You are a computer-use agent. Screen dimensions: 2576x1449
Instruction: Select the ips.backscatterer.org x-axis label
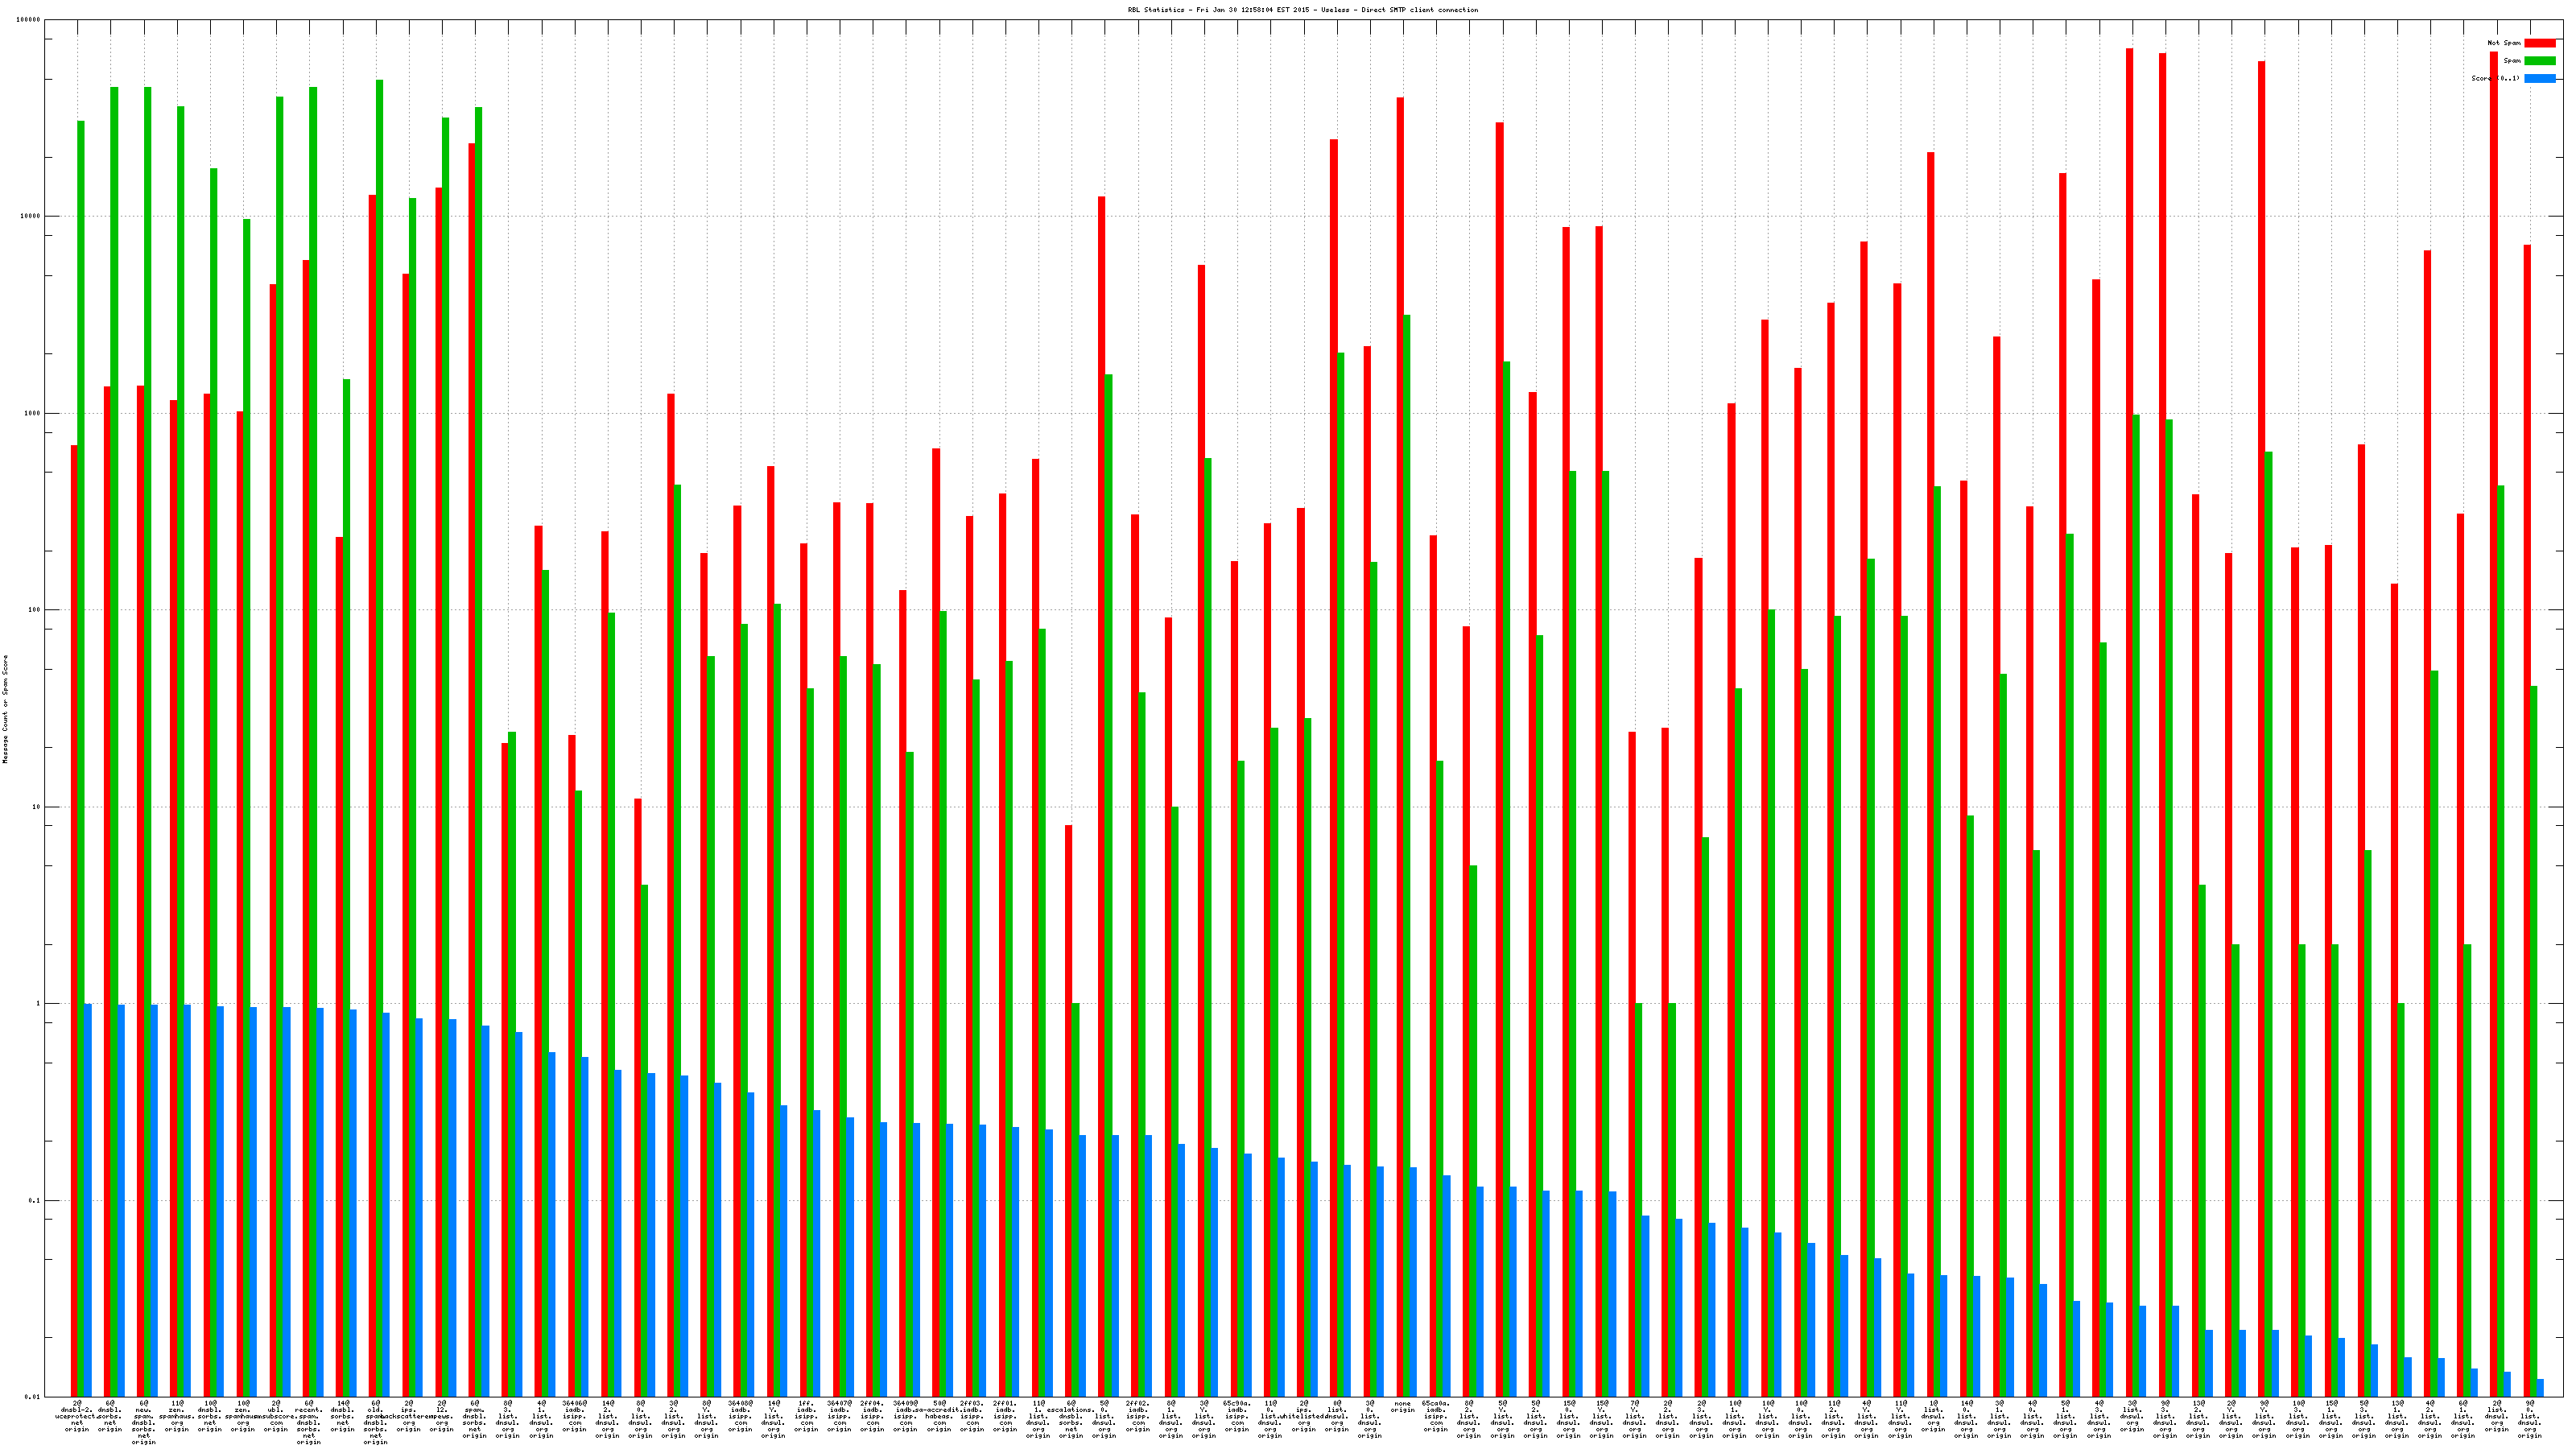tap(408, 1416)
